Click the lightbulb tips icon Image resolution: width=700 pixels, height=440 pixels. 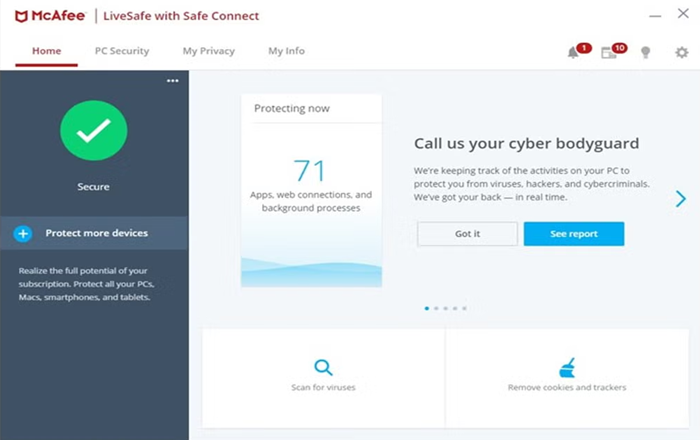(646, 53)
